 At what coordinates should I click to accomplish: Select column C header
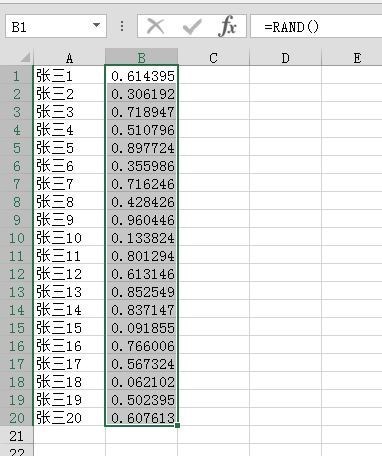coord(214,58)
